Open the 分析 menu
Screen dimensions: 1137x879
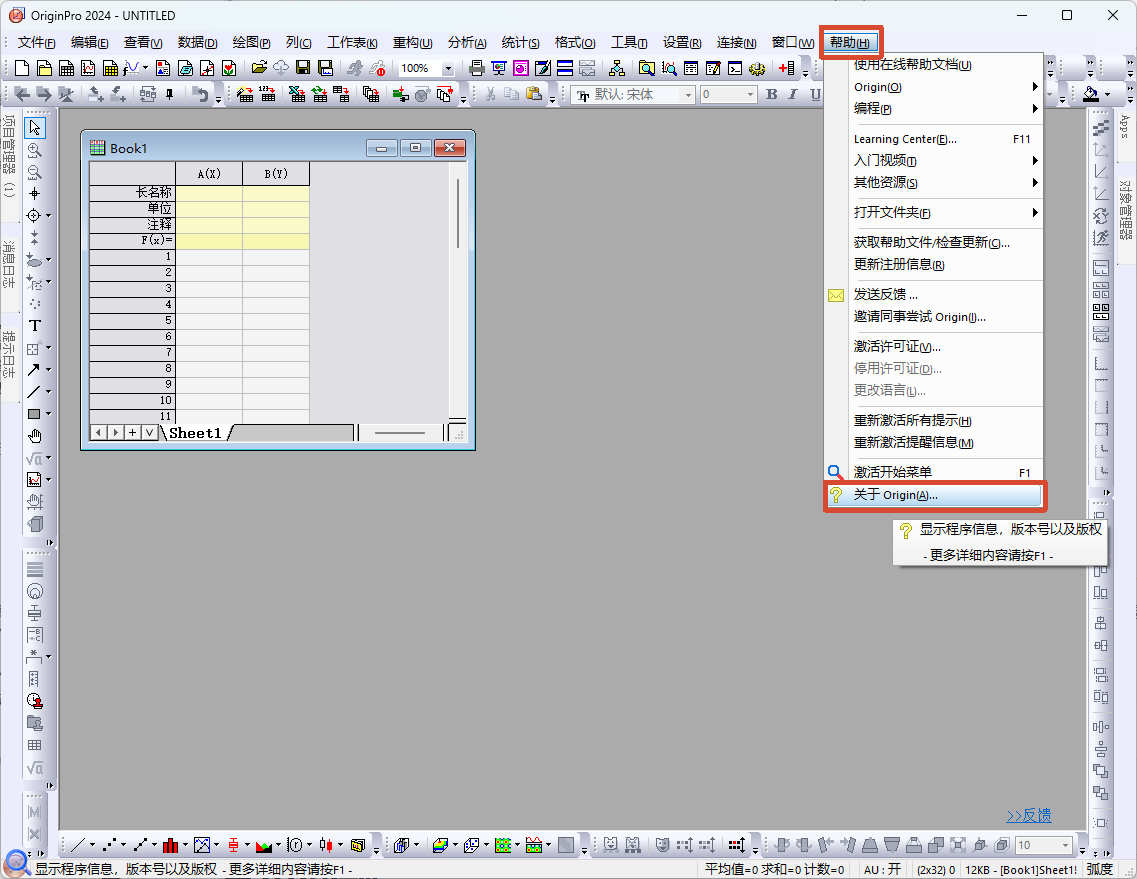(x=466, y=43)
